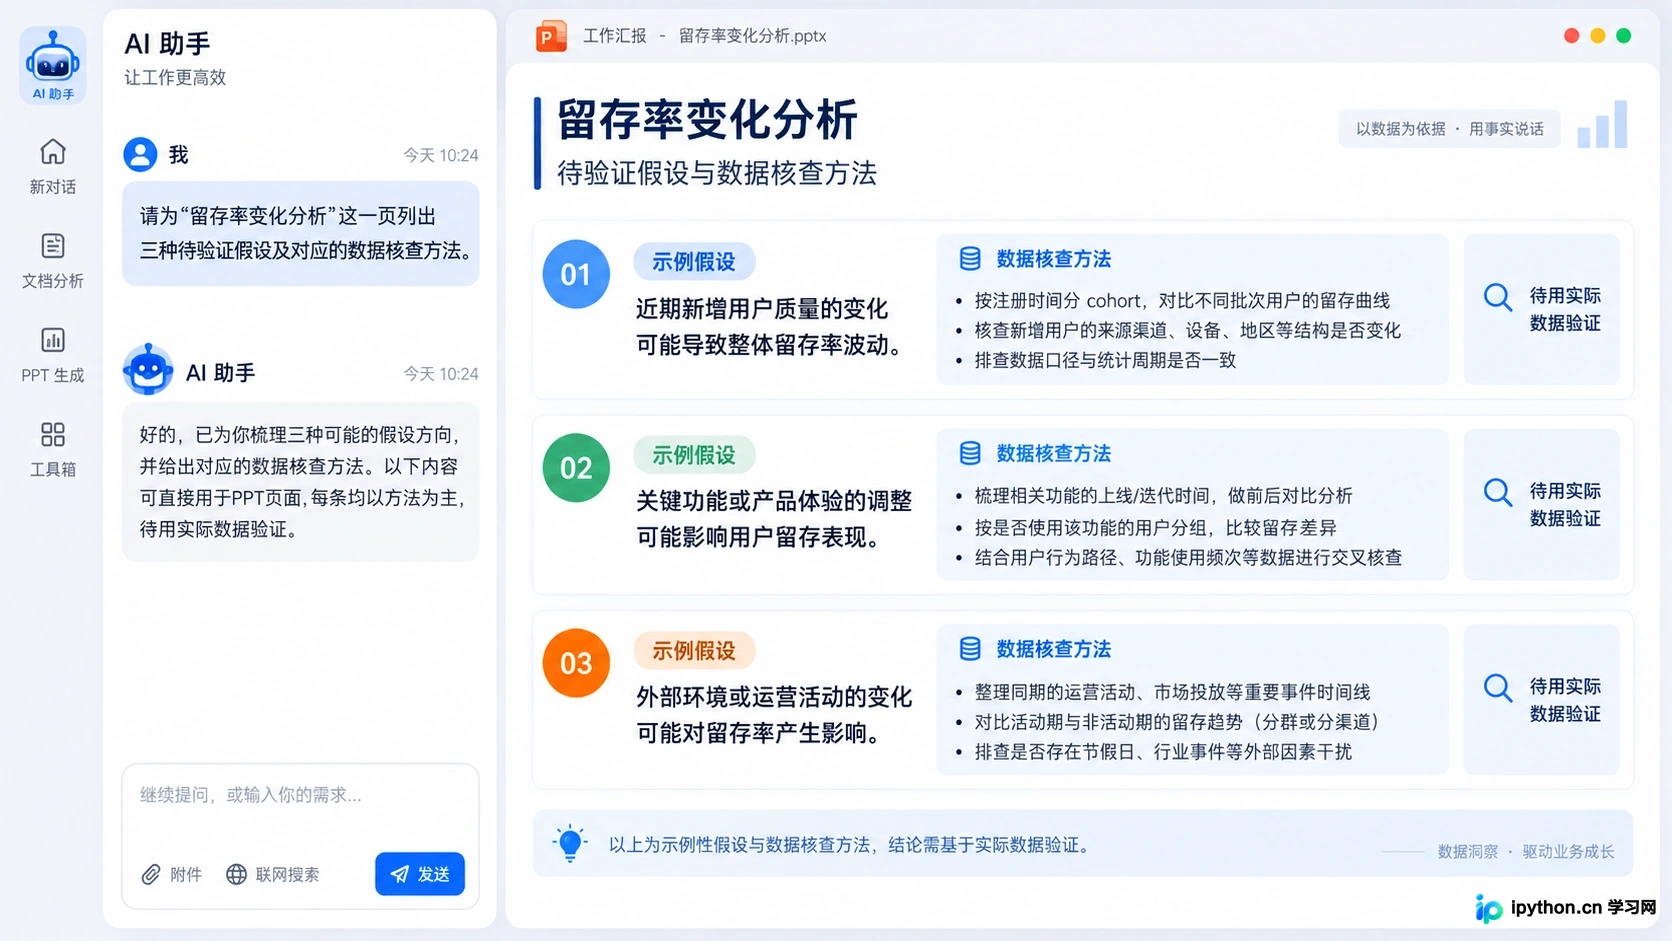Click the bar chart icon on slide header
The height and width of the screenshot is (941, 1672).
click(x=1602, y=125)
